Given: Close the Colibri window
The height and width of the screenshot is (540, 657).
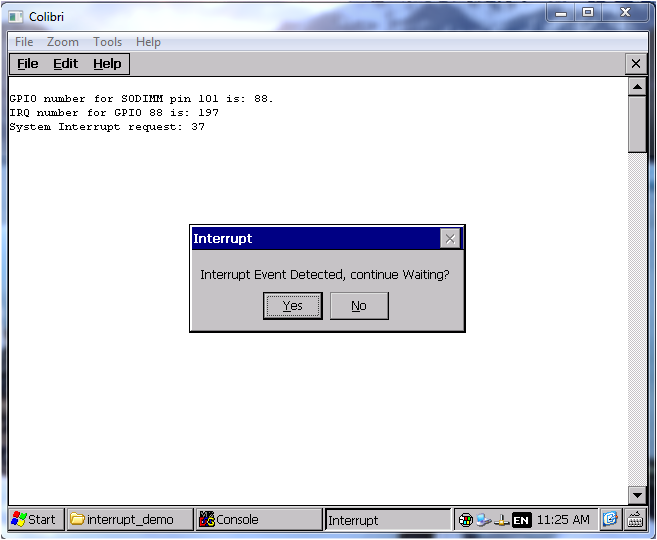Looking at the screenshot, I should click(625, 13).
